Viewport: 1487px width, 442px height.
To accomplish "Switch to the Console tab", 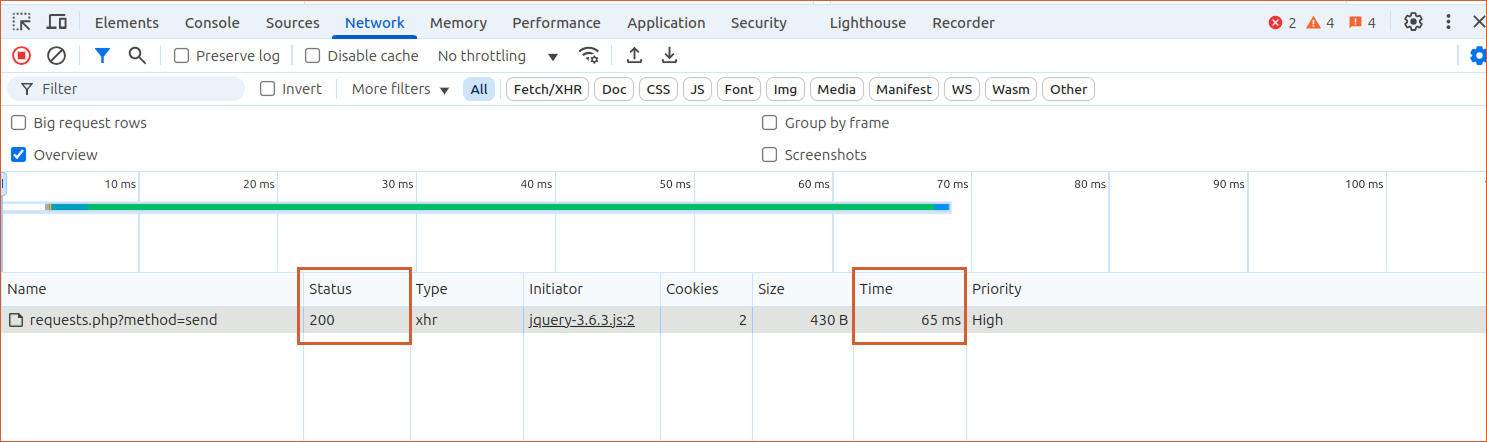I will pyautogui.click(x=212, y=22).
